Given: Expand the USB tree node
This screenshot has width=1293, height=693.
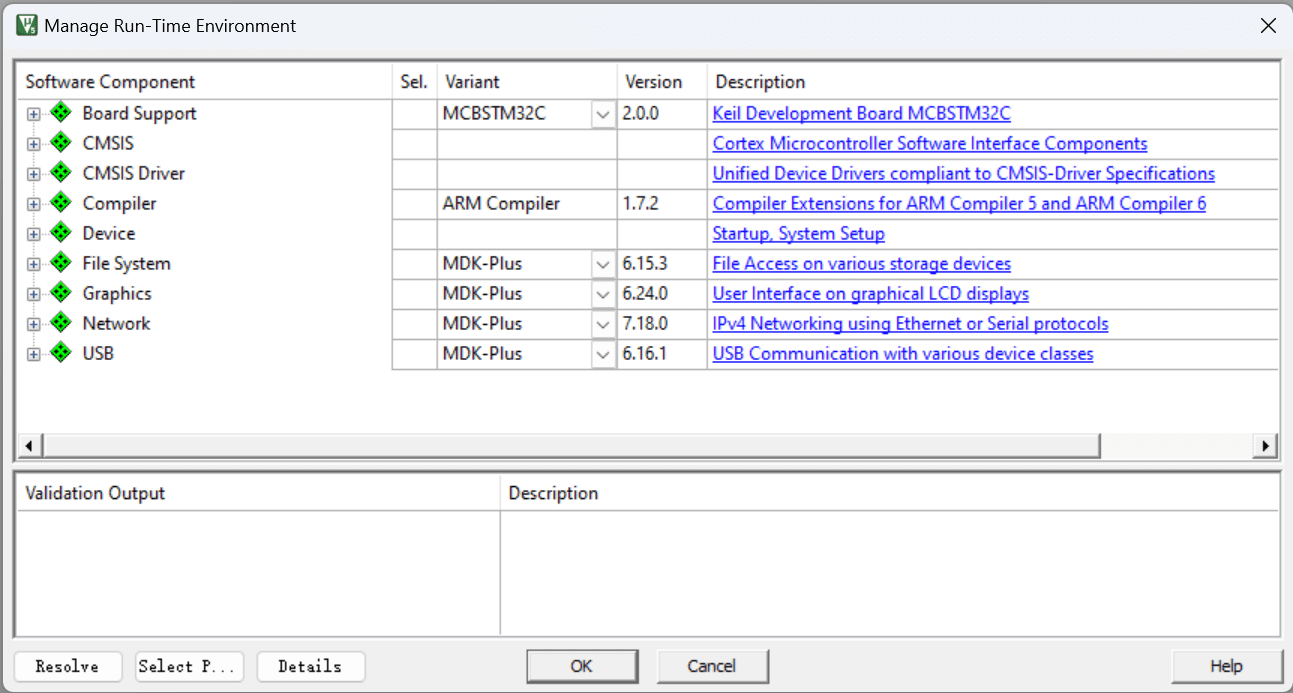Looking at the screenshot, I should [34, 354].
